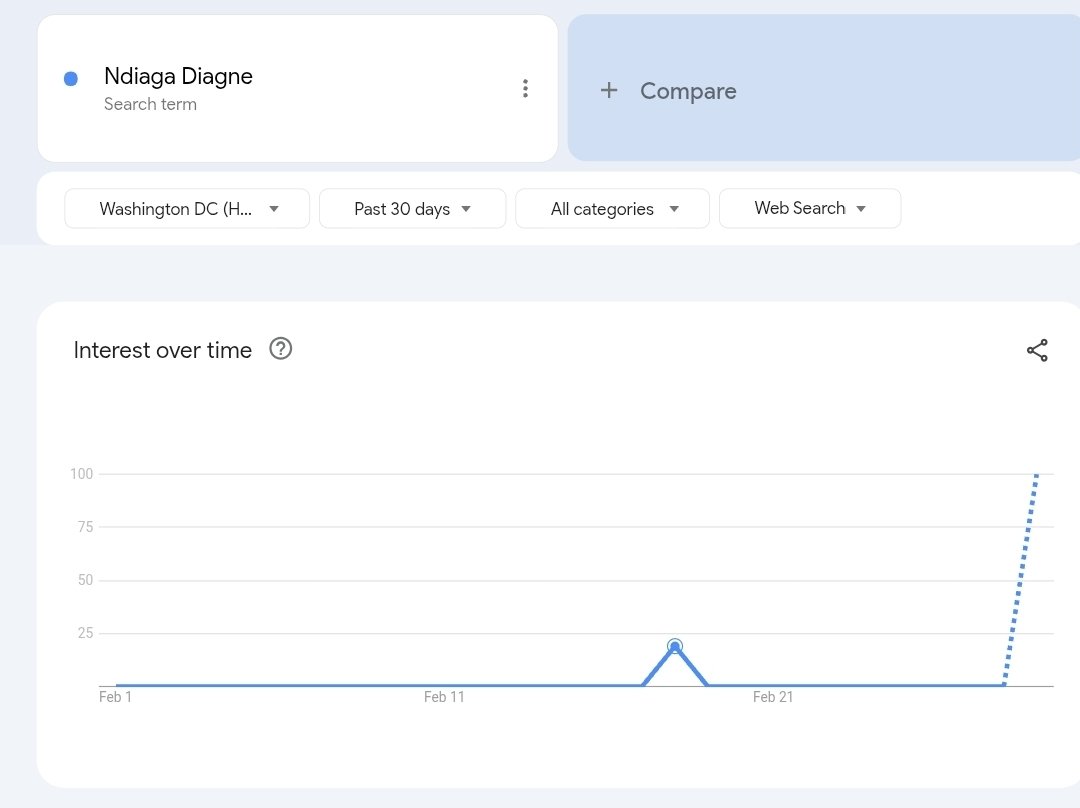This screenshot has height=808, width=1080.
Task: Open the three-dot menu for Ndiaga Diagne
Action: pyautogui.click(x=526, y=88)
